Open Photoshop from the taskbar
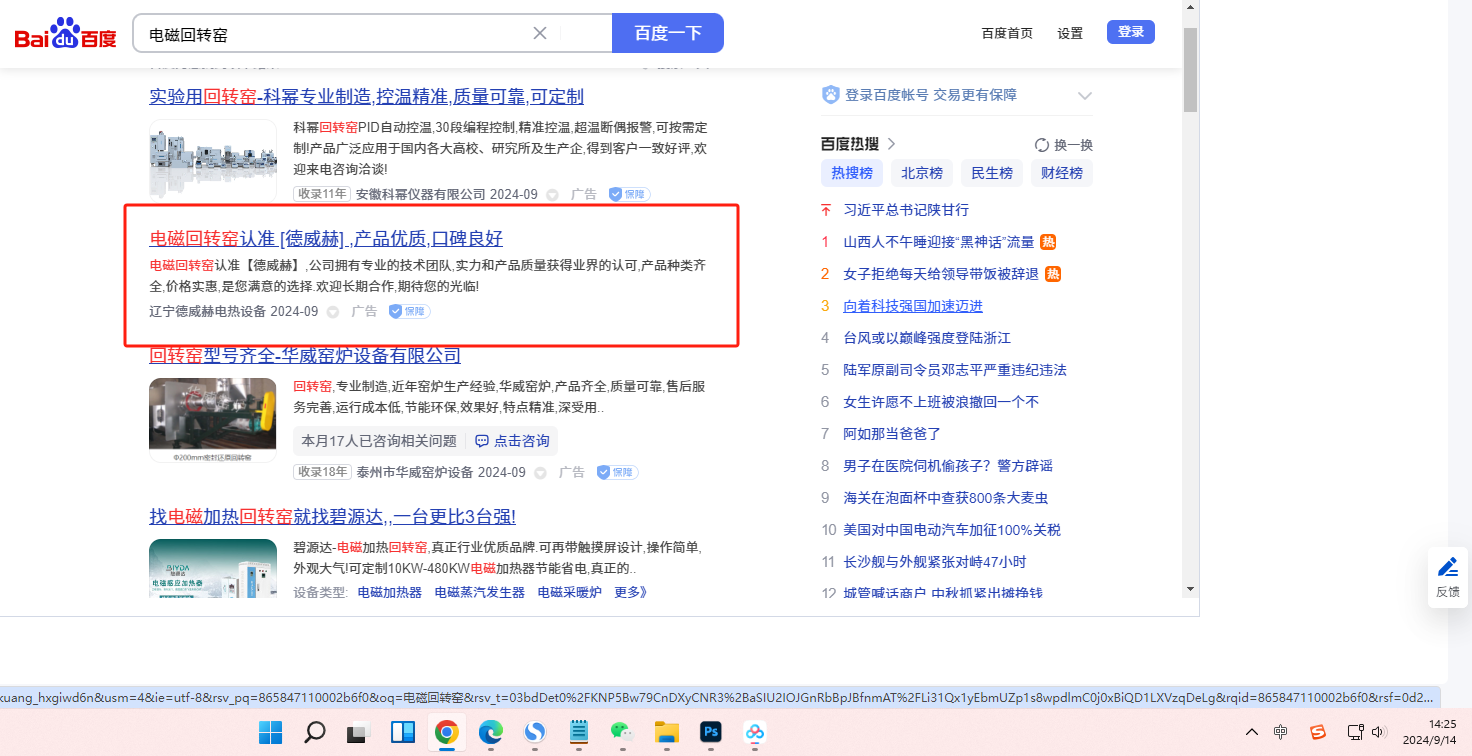This screenshot has width=1472, height=756. (711, 733)
